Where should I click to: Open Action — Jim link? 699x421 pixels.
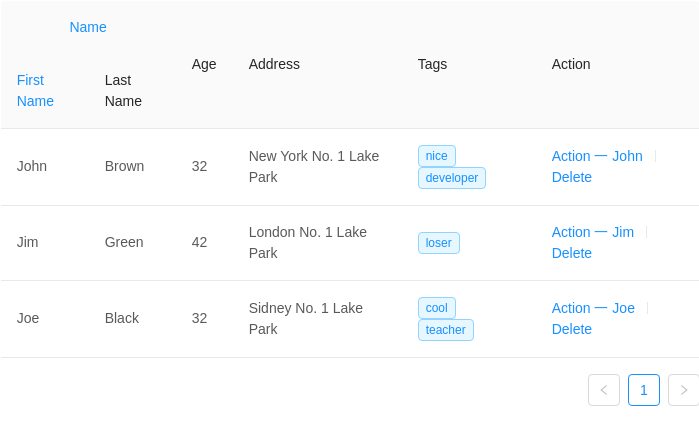point(592,232)
